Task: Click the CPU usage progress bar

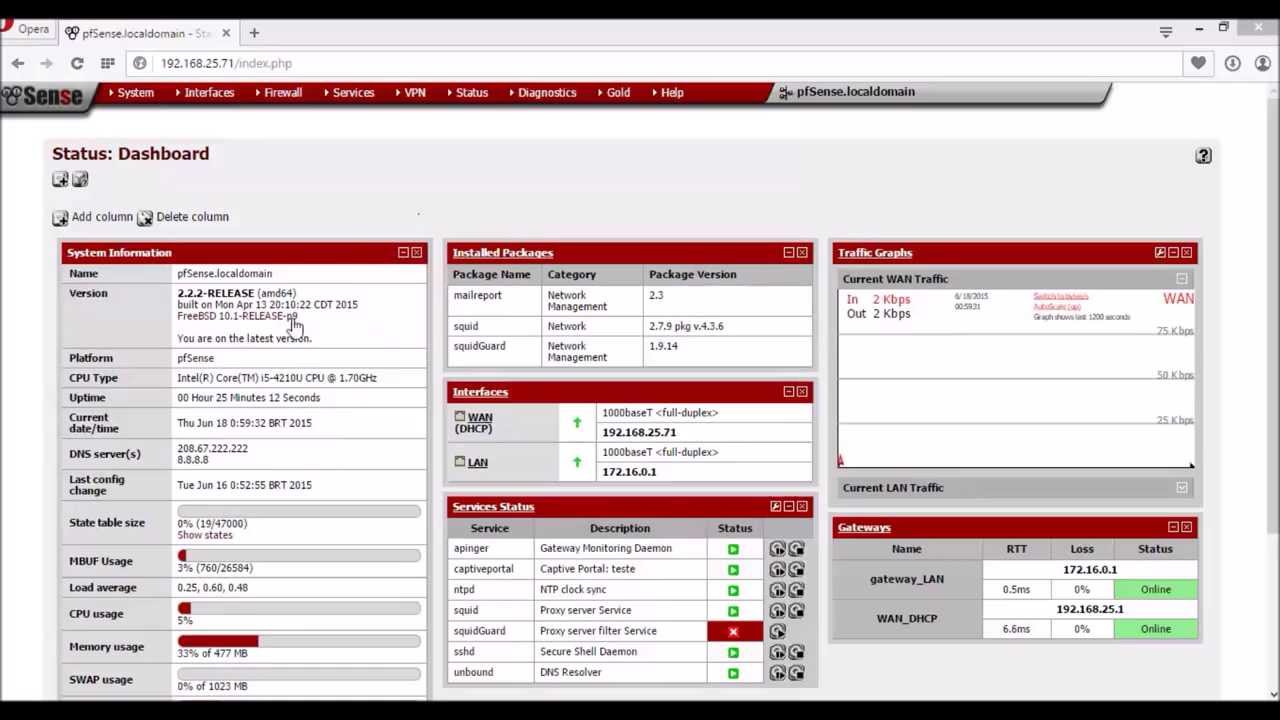Action: pyautogui.click(x=299, y=608)
